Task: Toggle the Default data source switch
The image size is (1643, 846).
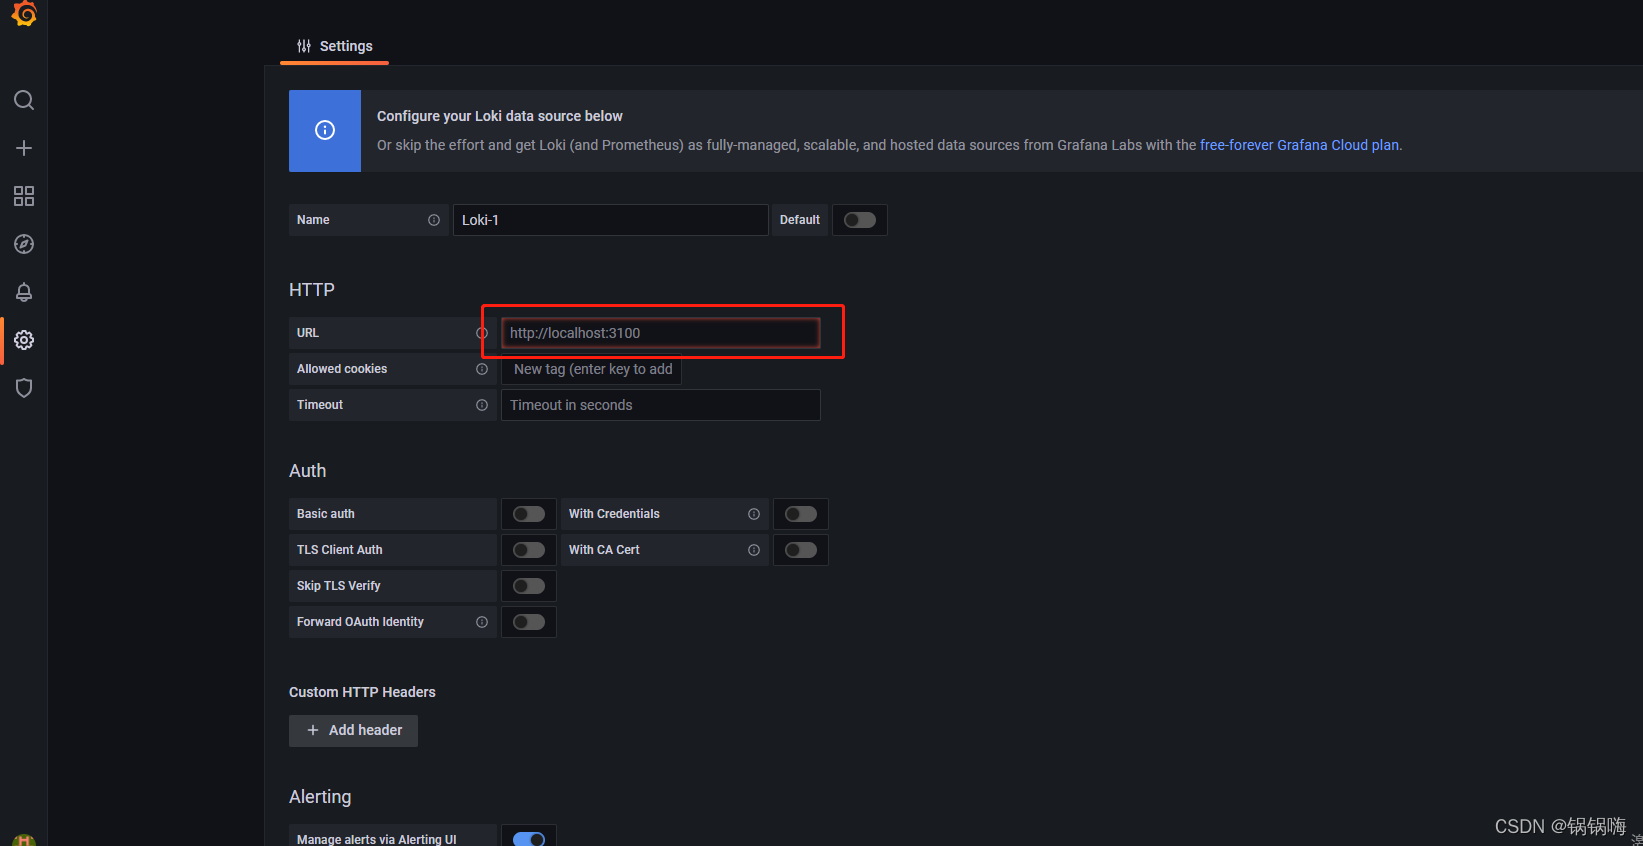Action: pos(860,220)
